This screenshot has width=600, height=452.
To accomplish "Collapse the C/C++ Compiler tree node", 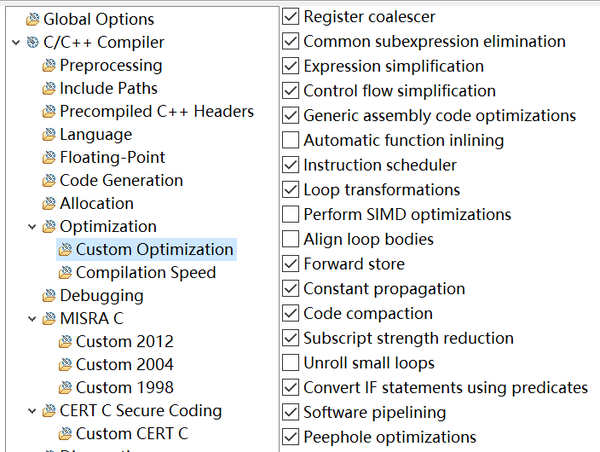I will point(16,42).
